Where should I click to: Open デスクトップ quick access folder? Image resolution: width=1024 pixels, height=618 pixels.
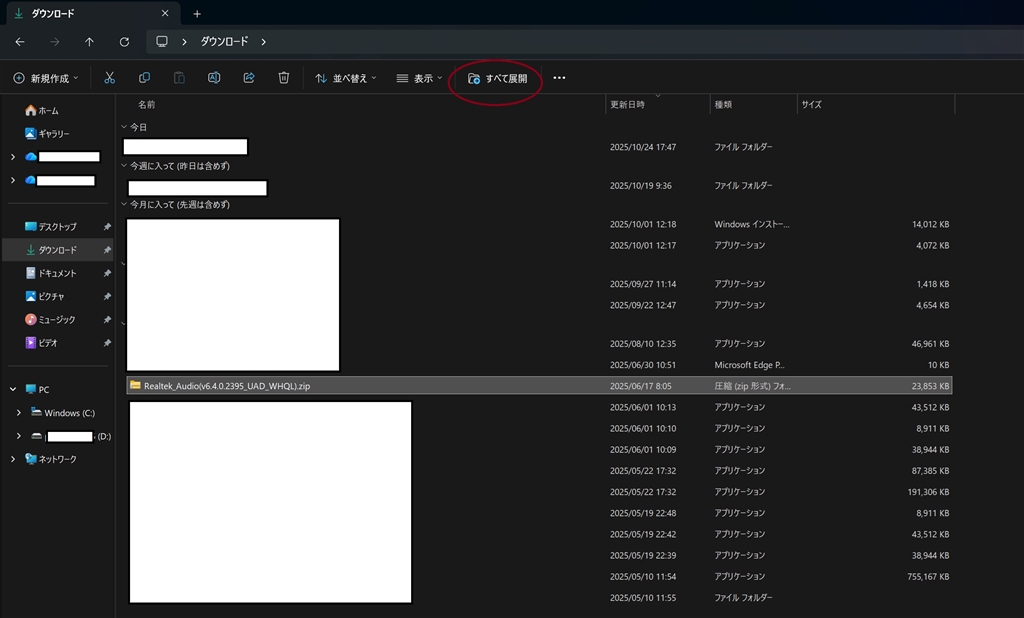pos(51,227)
